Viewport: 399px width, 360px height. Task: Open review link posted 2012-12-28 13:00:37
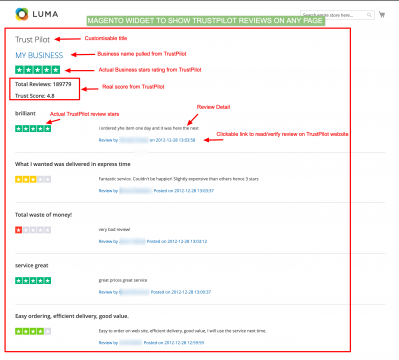pos(155,292)
